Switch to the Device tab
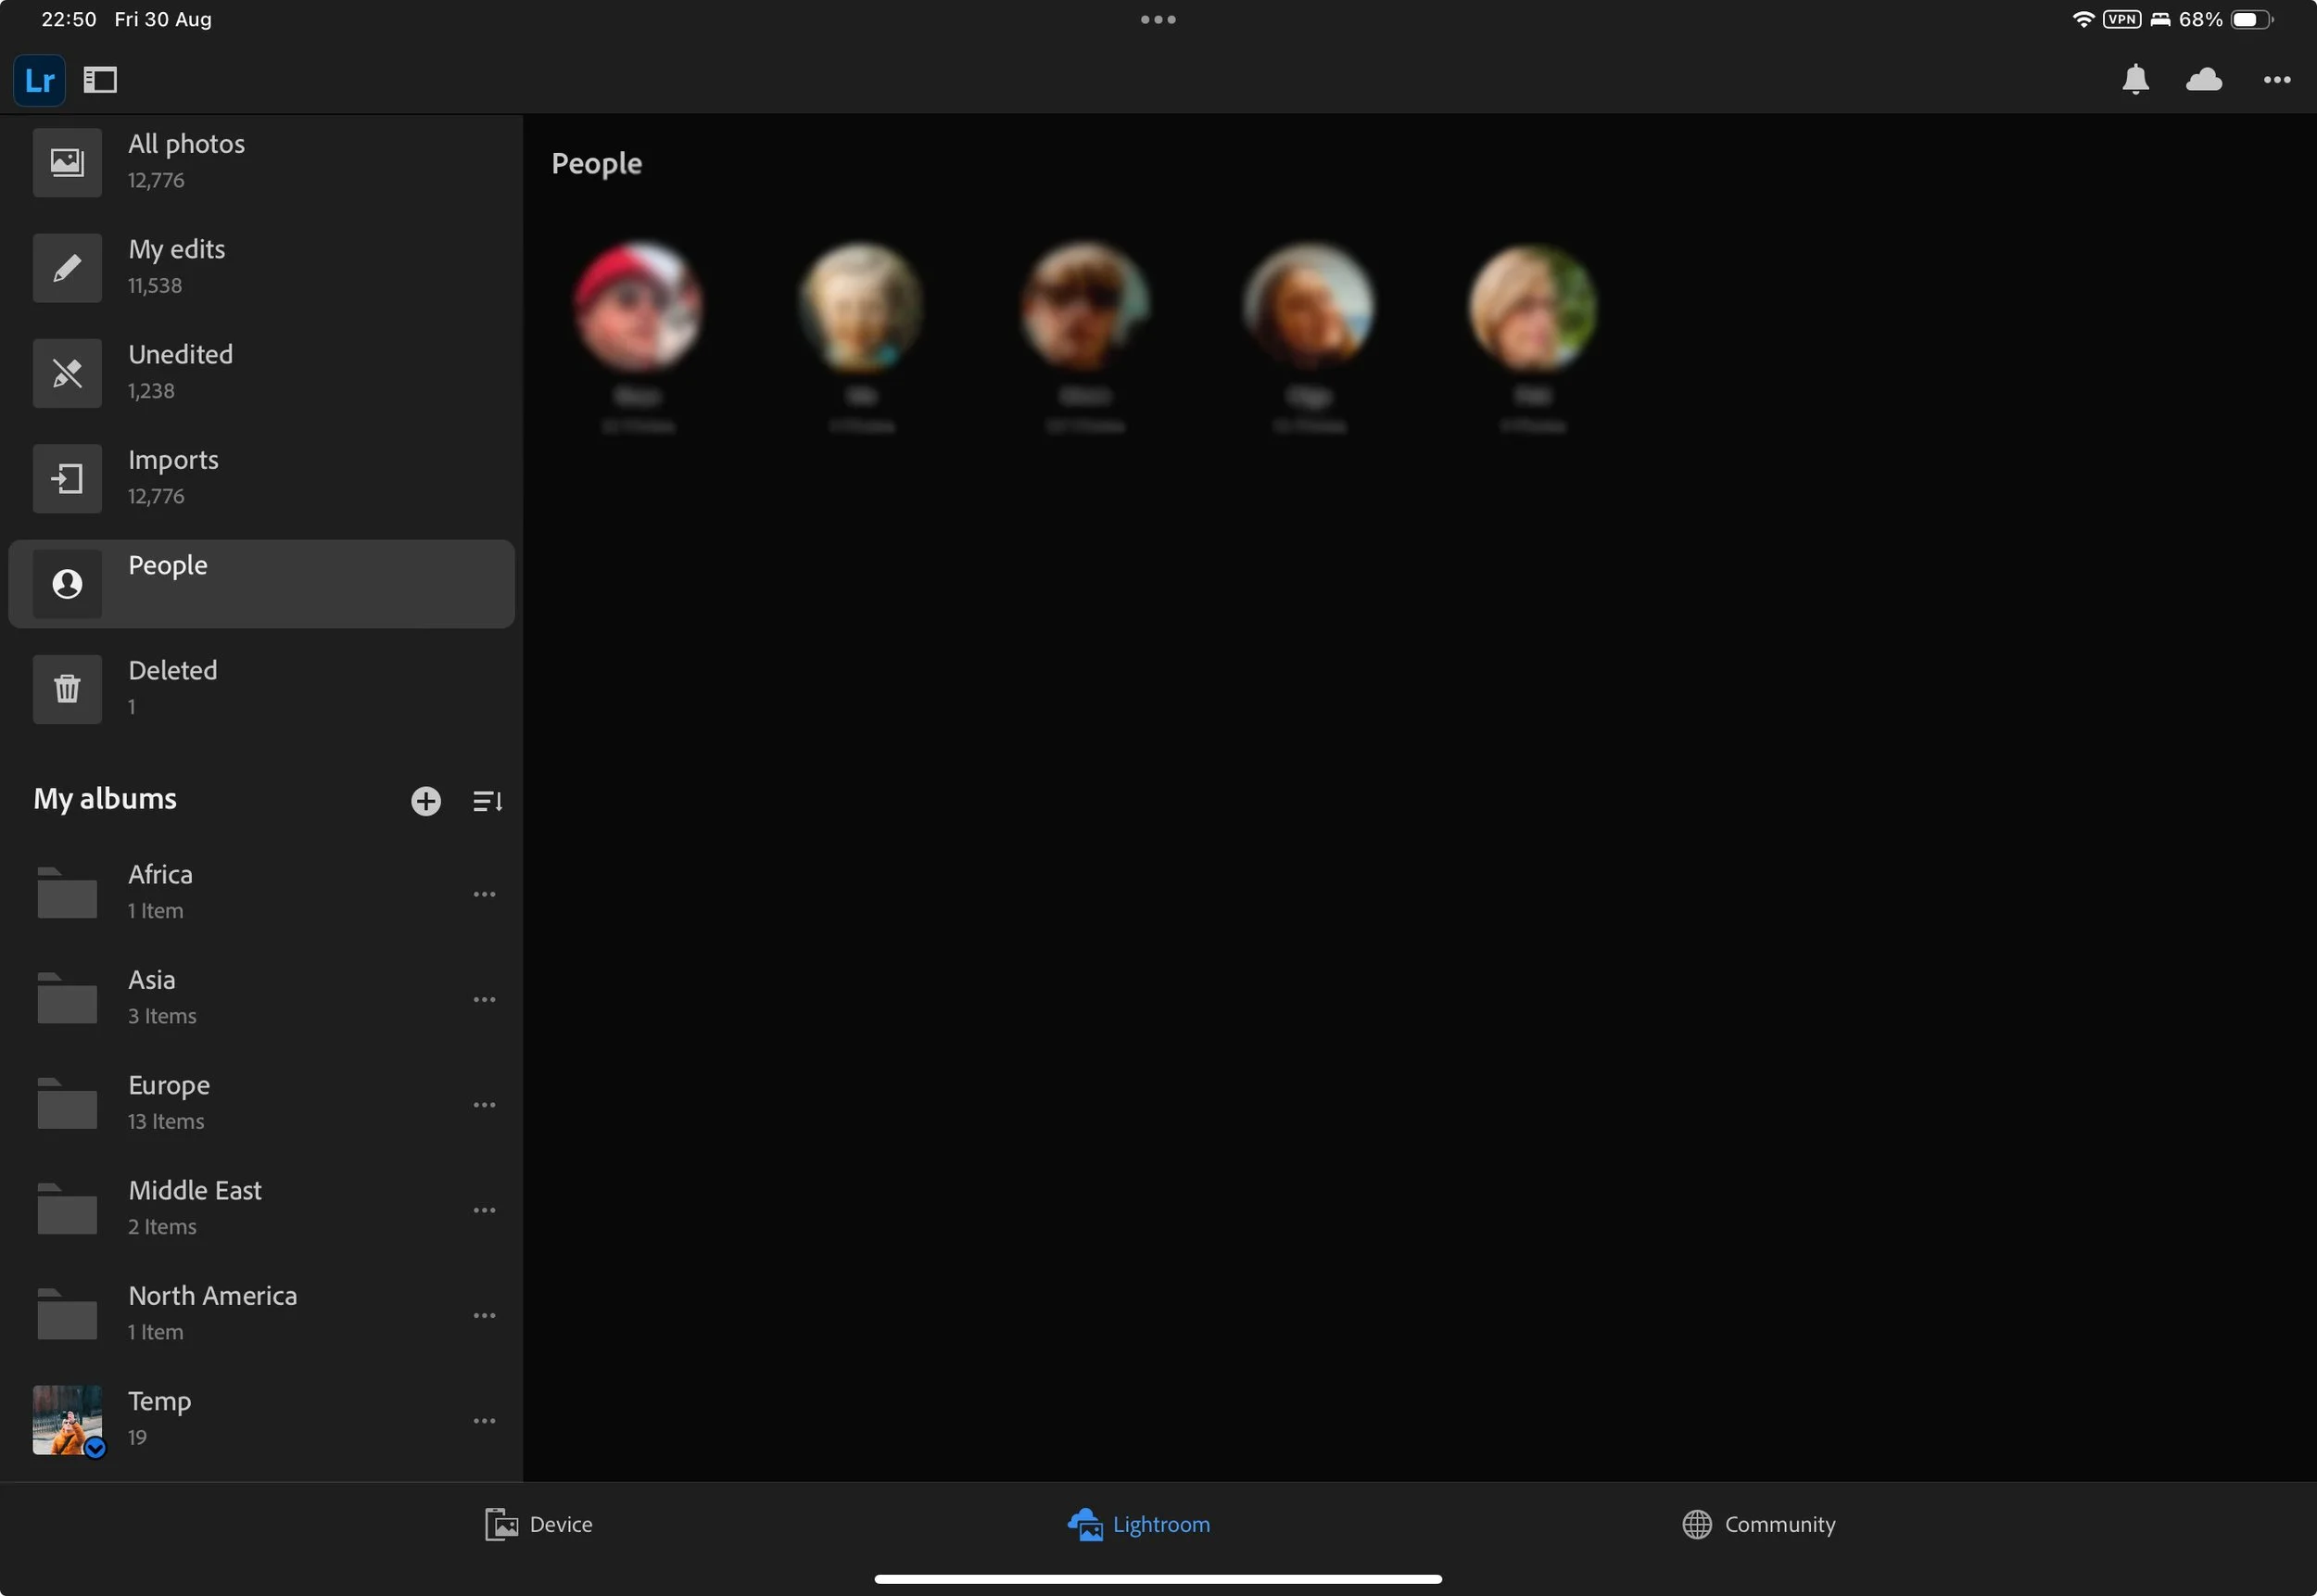The height and width of the screenshot is (1596, 2317). click(x=539, y=1524)
